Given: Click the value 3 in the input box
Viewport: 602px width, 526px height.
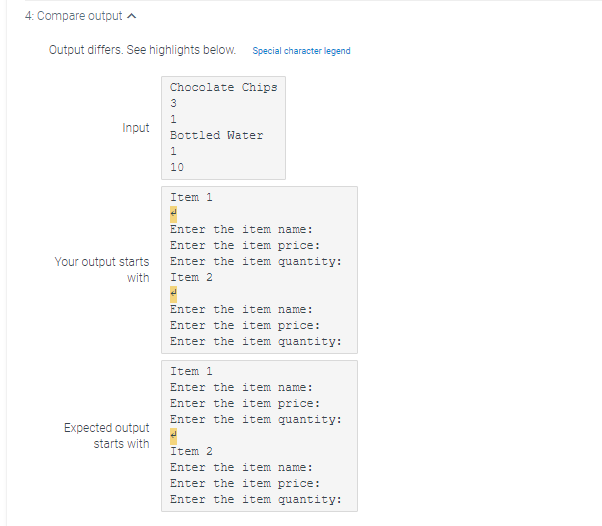Looking at the screenshot, I should (x=174, y=103).
